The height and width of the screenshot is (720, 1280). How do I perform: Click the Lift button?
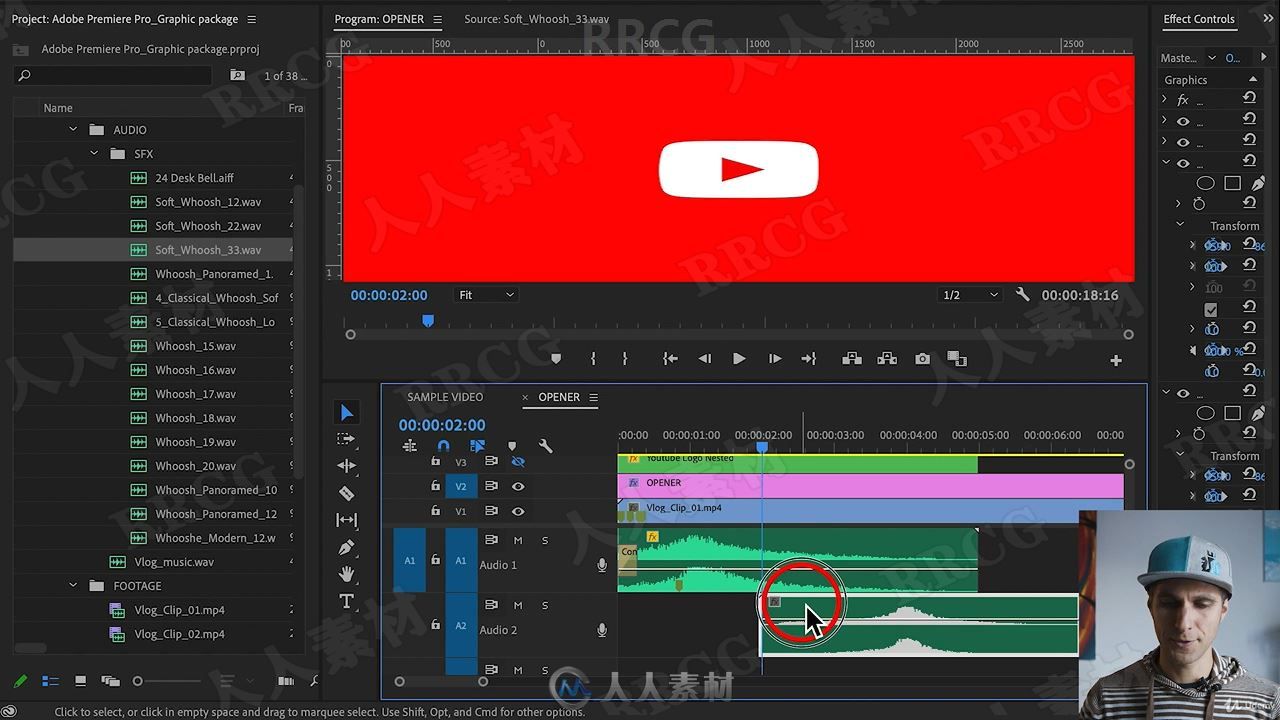click(851, 359)
